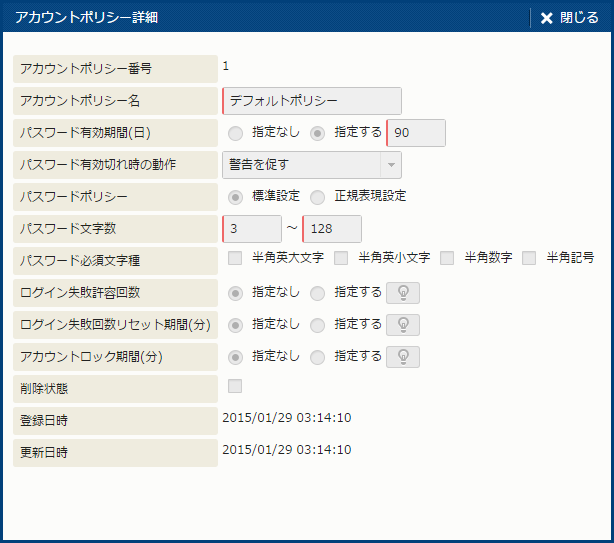Screen dimensions: 614x543
Task: Click the lightbulb icon for アカウントロック期間
Action: coord(402,357)
